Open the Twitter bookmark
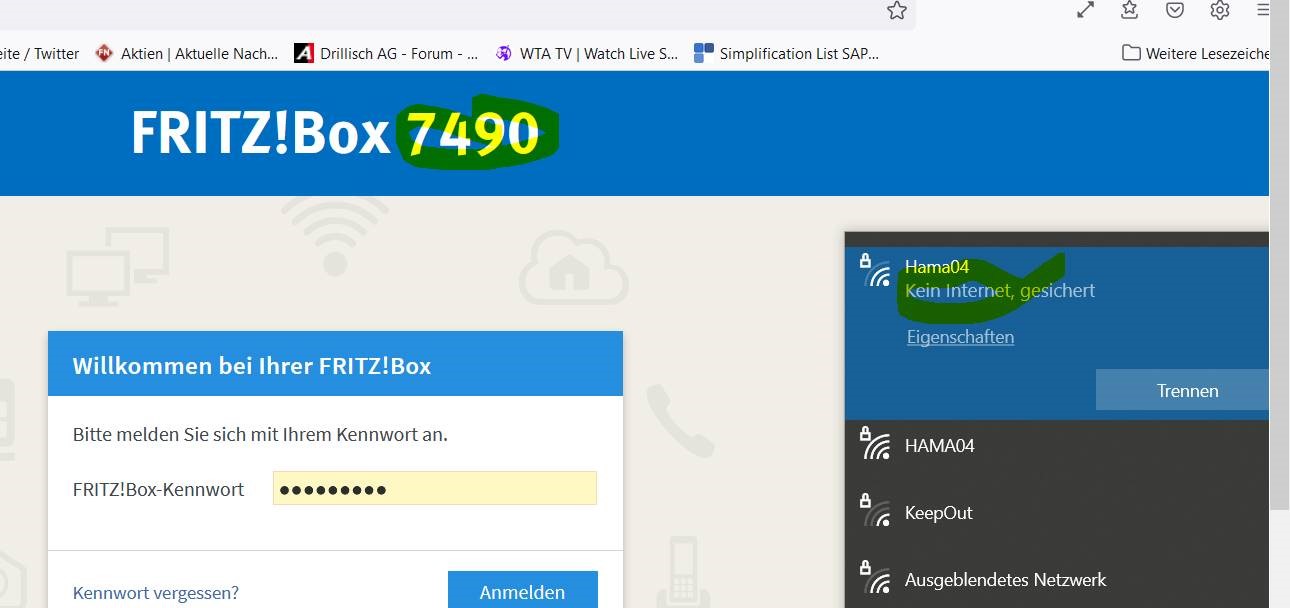The height and width of the screenshot is (608, 1290). point(40,54)
